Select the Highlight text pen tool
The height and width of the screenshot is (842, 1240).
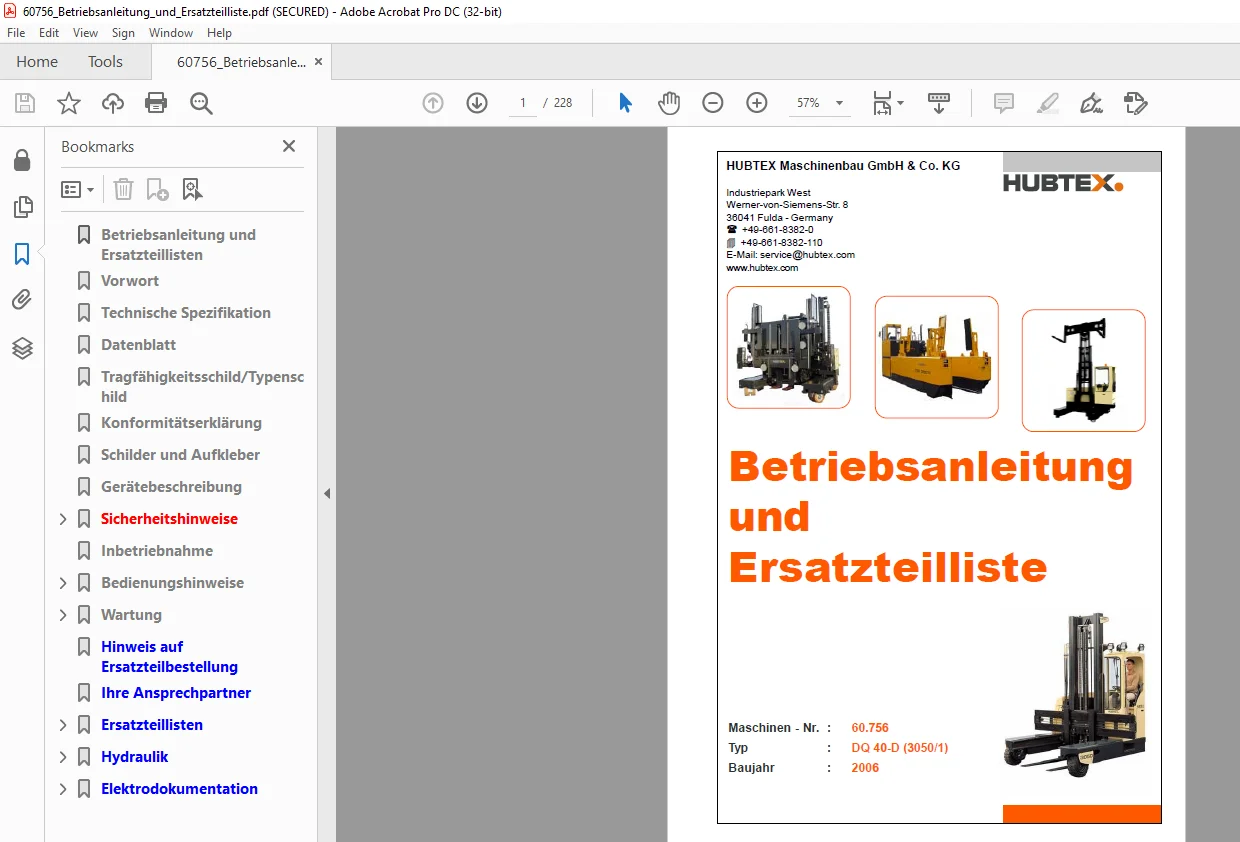point(1047,103)
